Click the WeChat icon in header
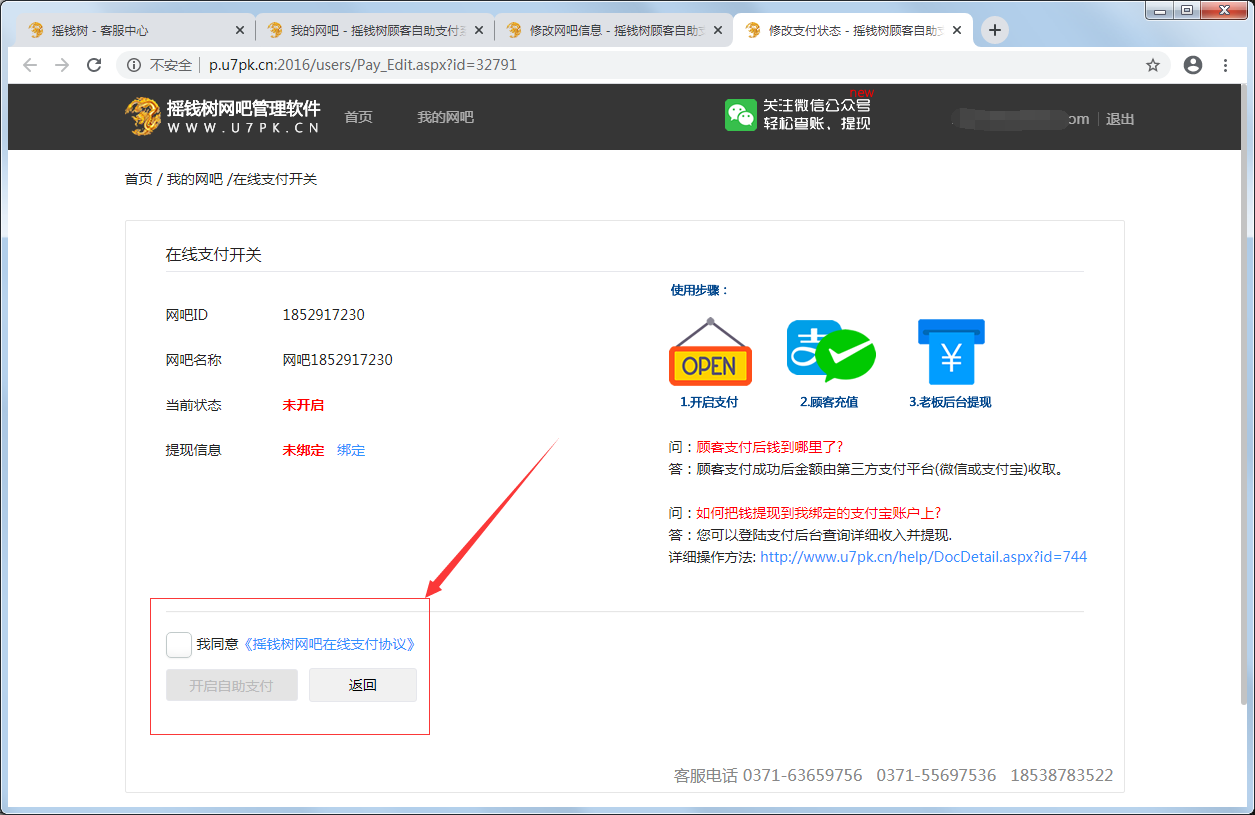The height and width of the screenshot is (815, 1255). click(x=740, y=115)
